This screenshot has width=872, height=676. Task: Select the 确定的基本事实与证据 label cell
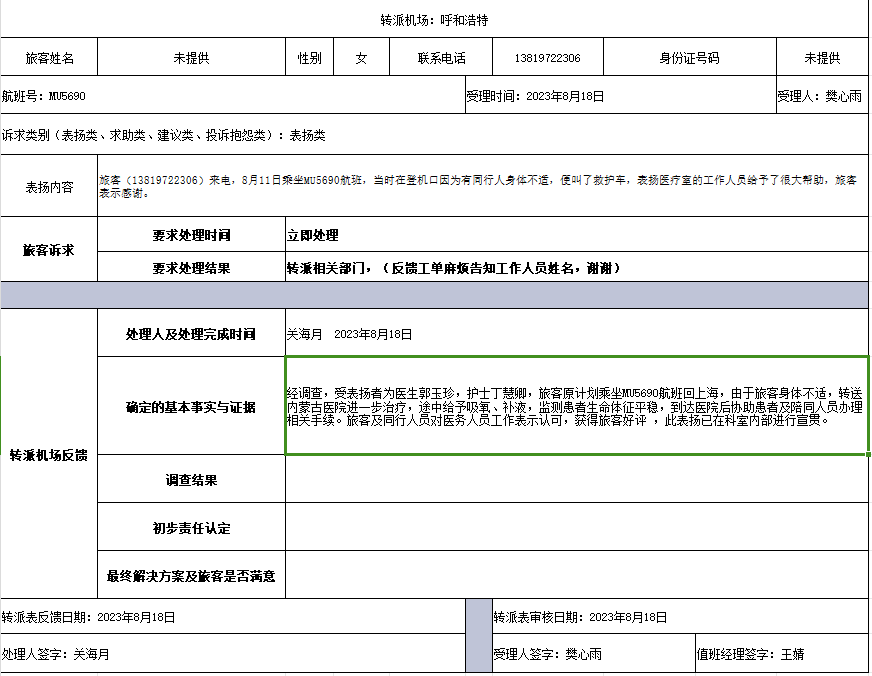coord(191,407)
